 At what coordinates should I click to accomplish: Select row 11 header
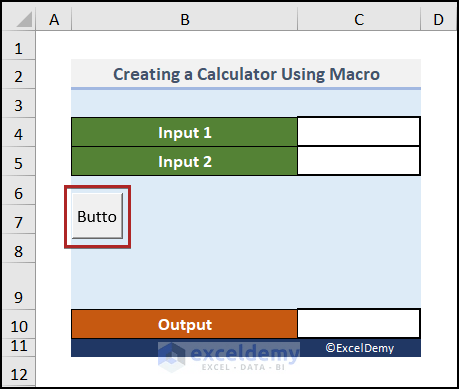[19, 347]
